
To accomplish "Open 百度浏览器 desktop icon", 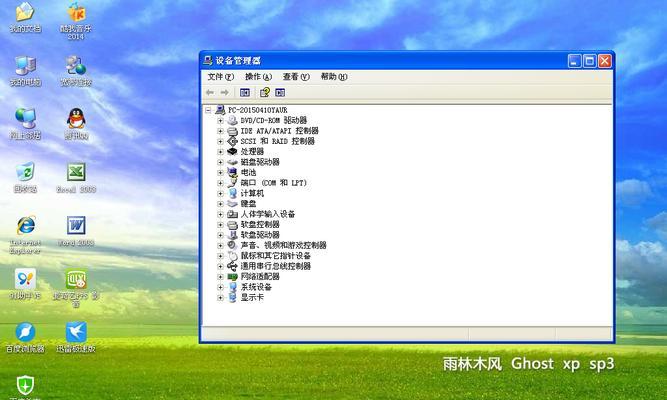I will click(x=25, y=338).
